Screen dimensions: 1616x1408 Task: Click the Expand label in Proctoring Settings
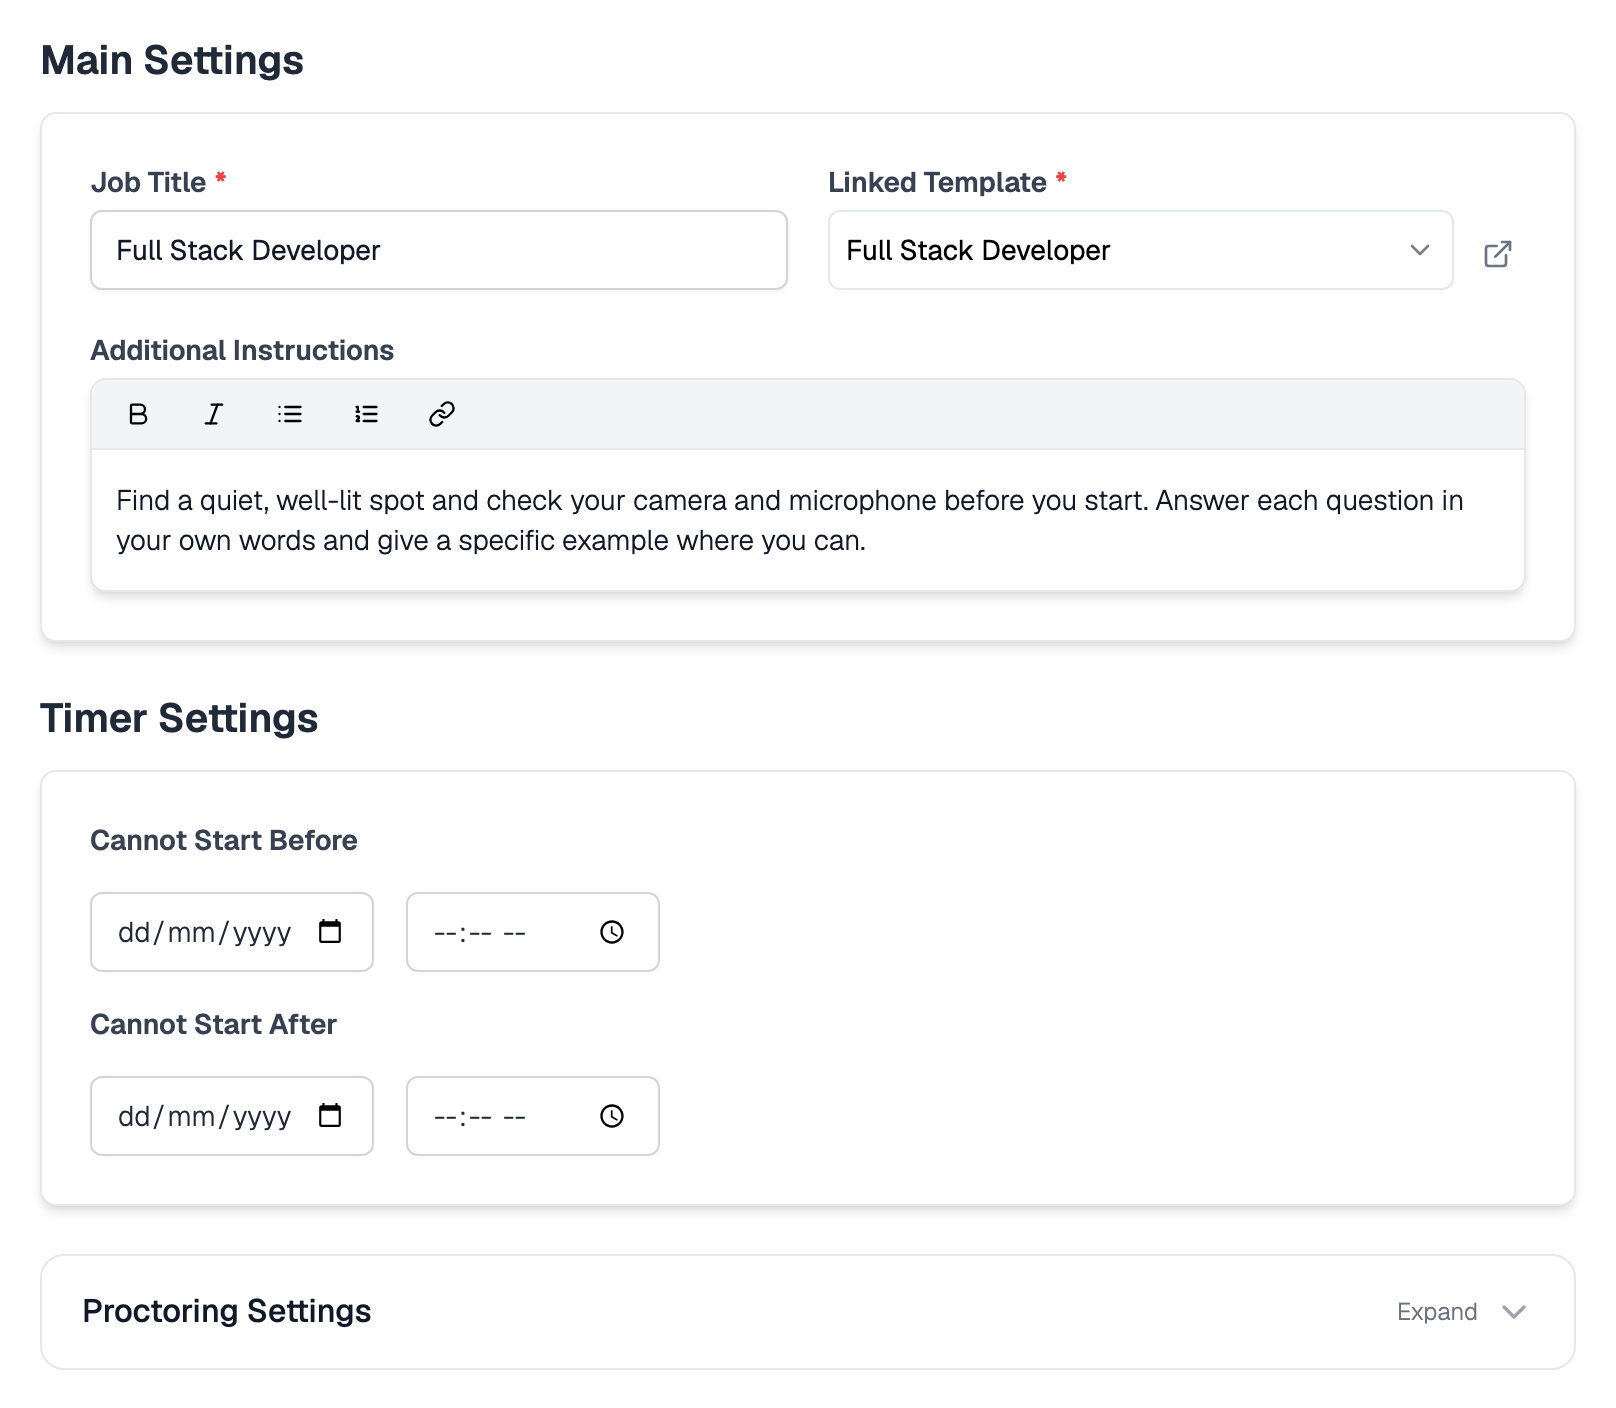[1437, 1312]
